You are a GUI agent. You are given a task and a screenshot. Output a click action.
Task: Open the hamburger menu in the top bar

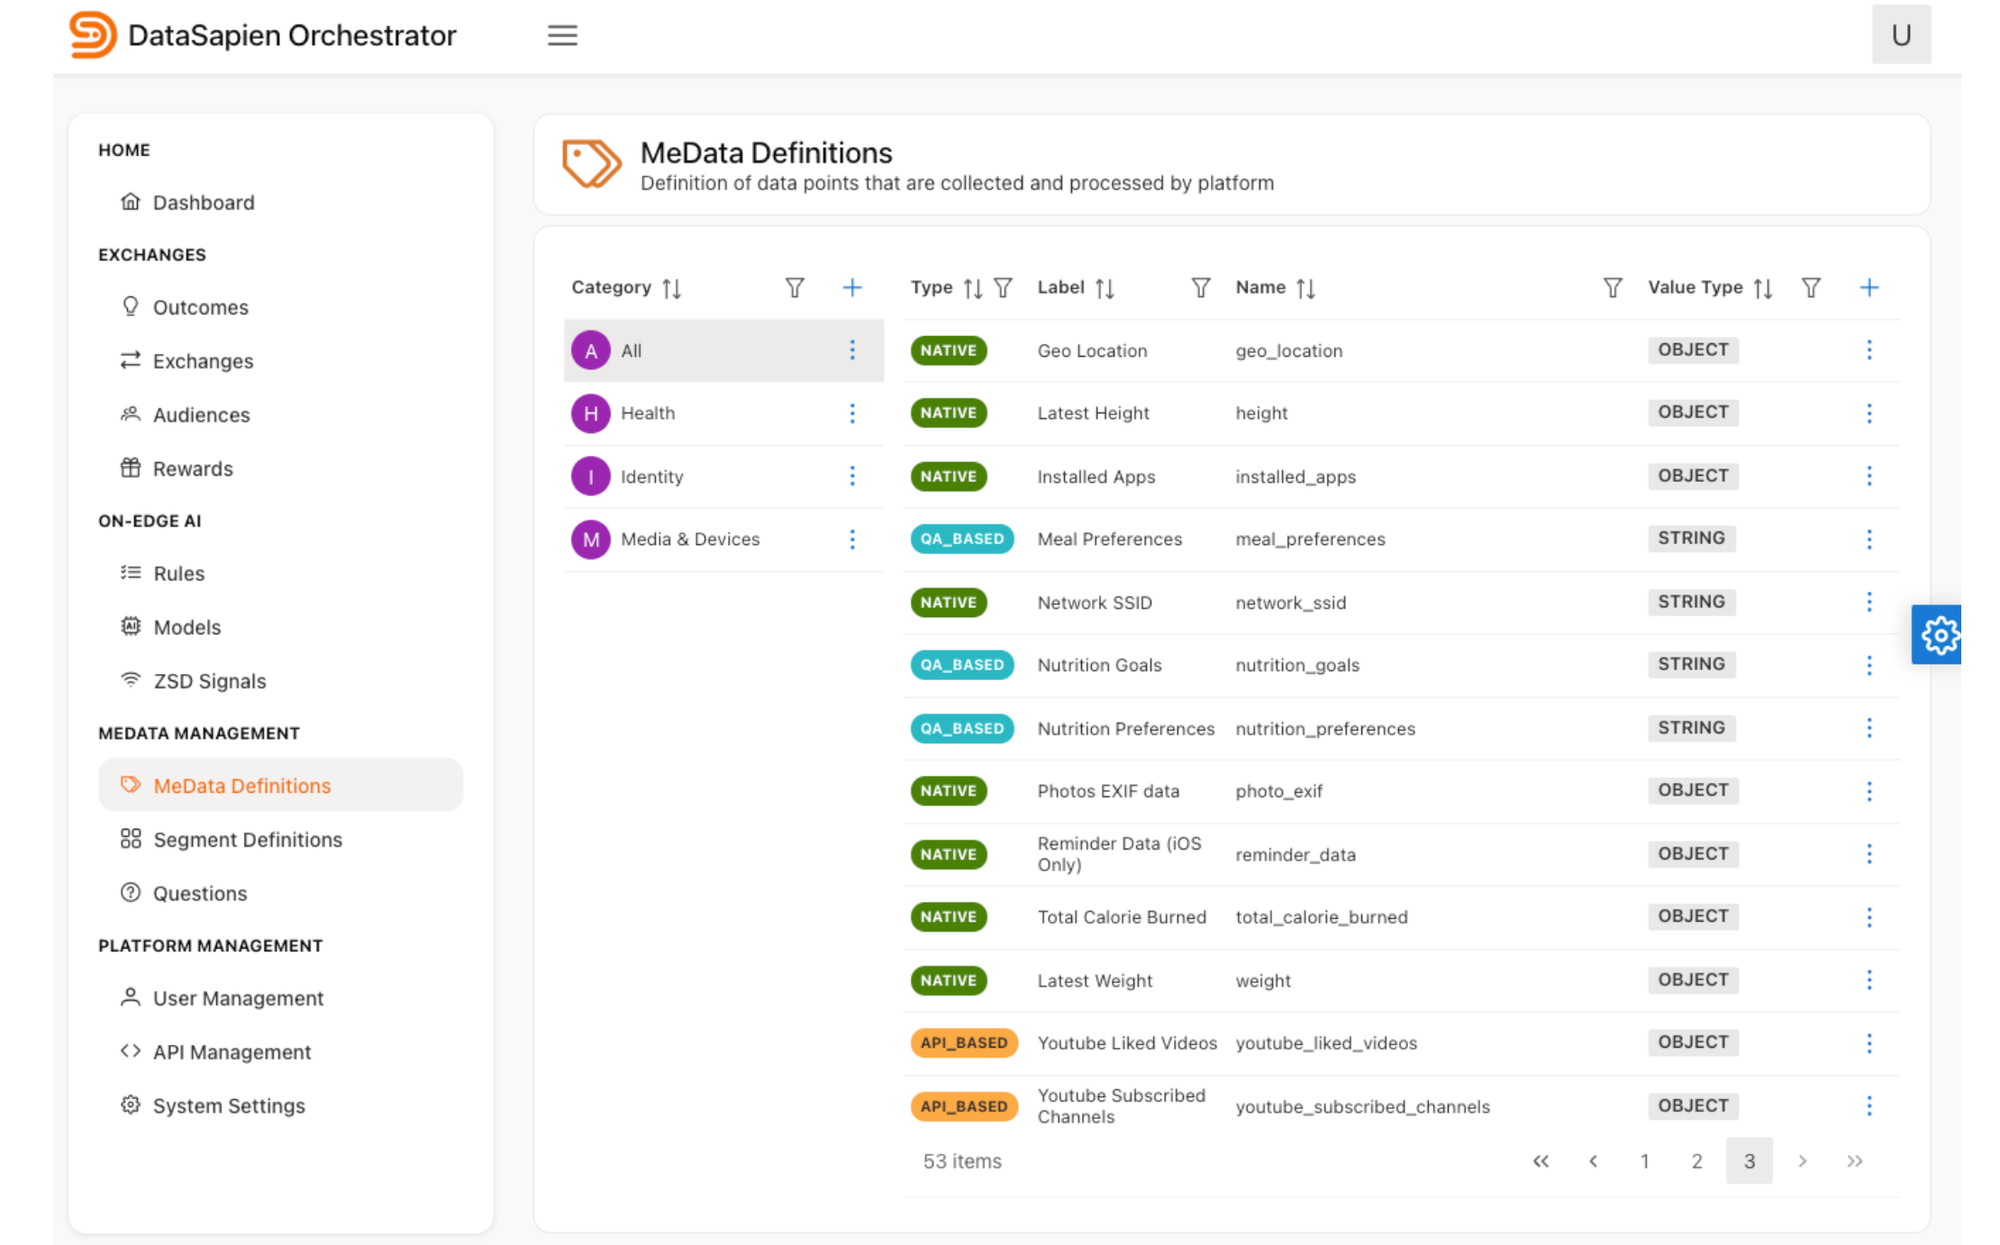562,35
